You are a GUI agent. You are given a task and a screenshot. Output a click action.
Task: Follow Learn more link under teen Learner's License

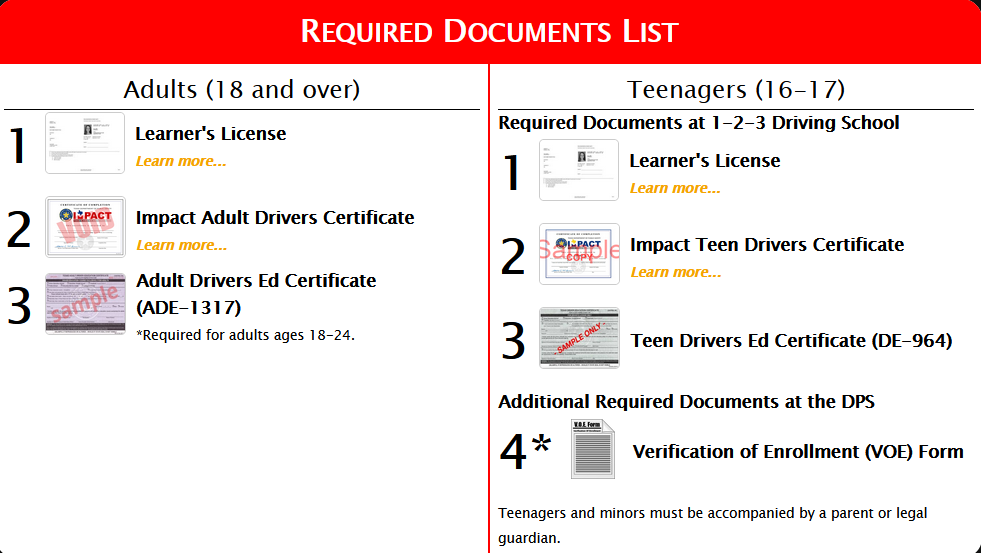[675, 188]
